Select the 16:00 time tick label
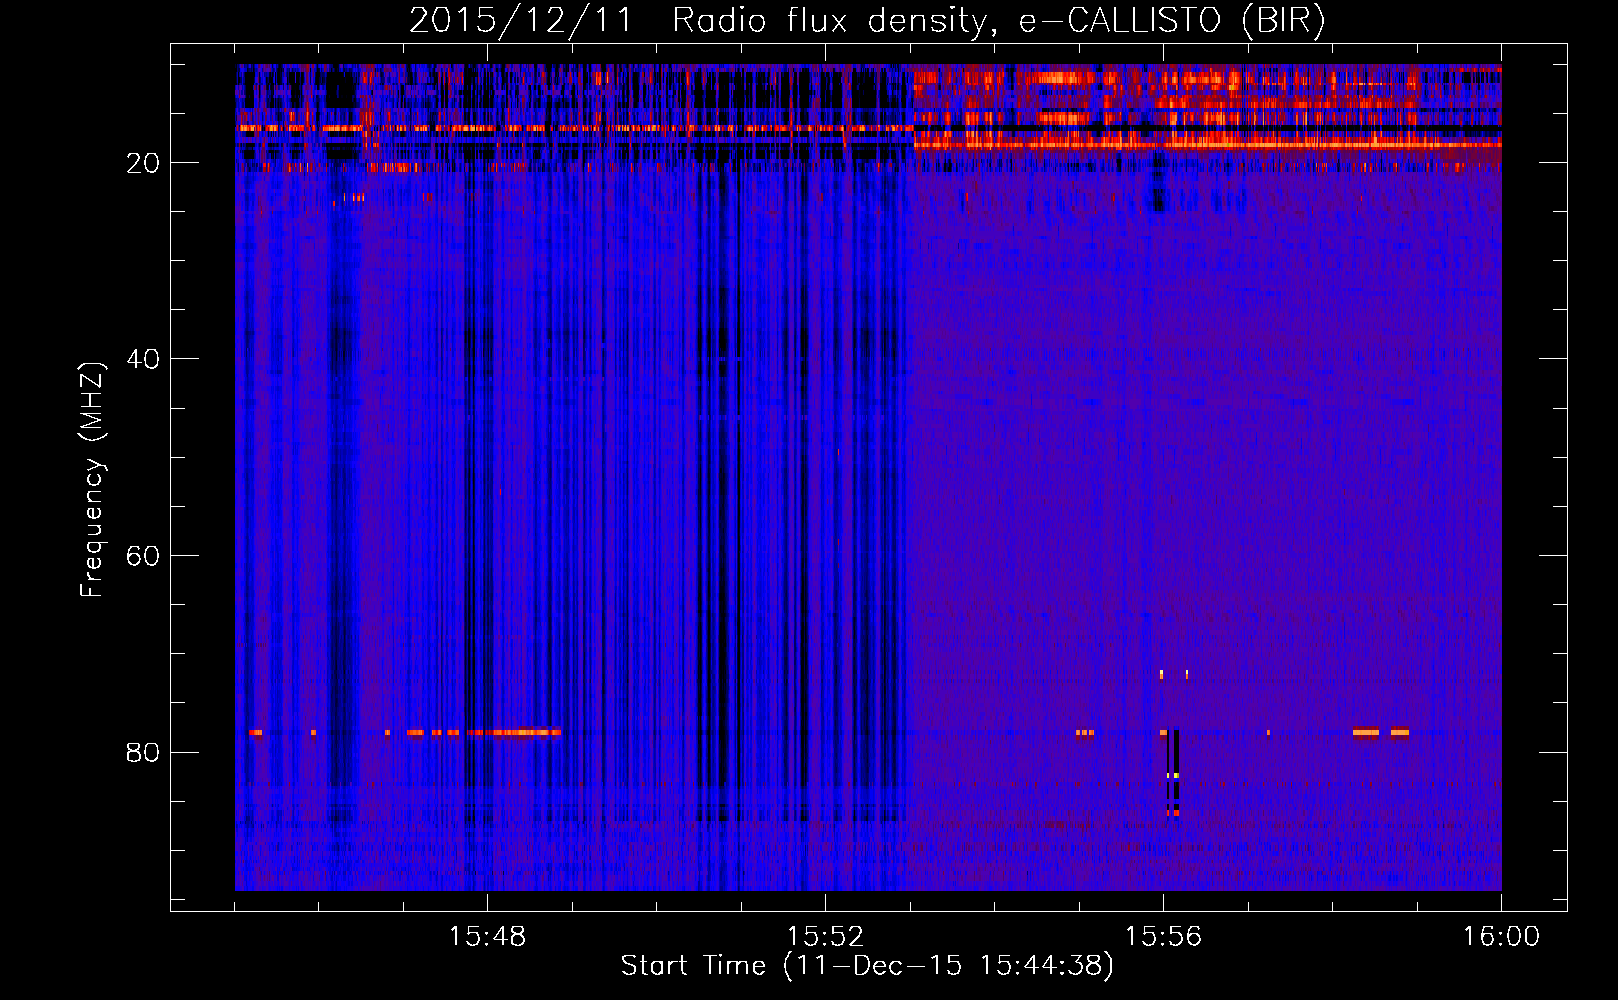Screen dimensions: 1618x1000 [x=1501, y=937]
